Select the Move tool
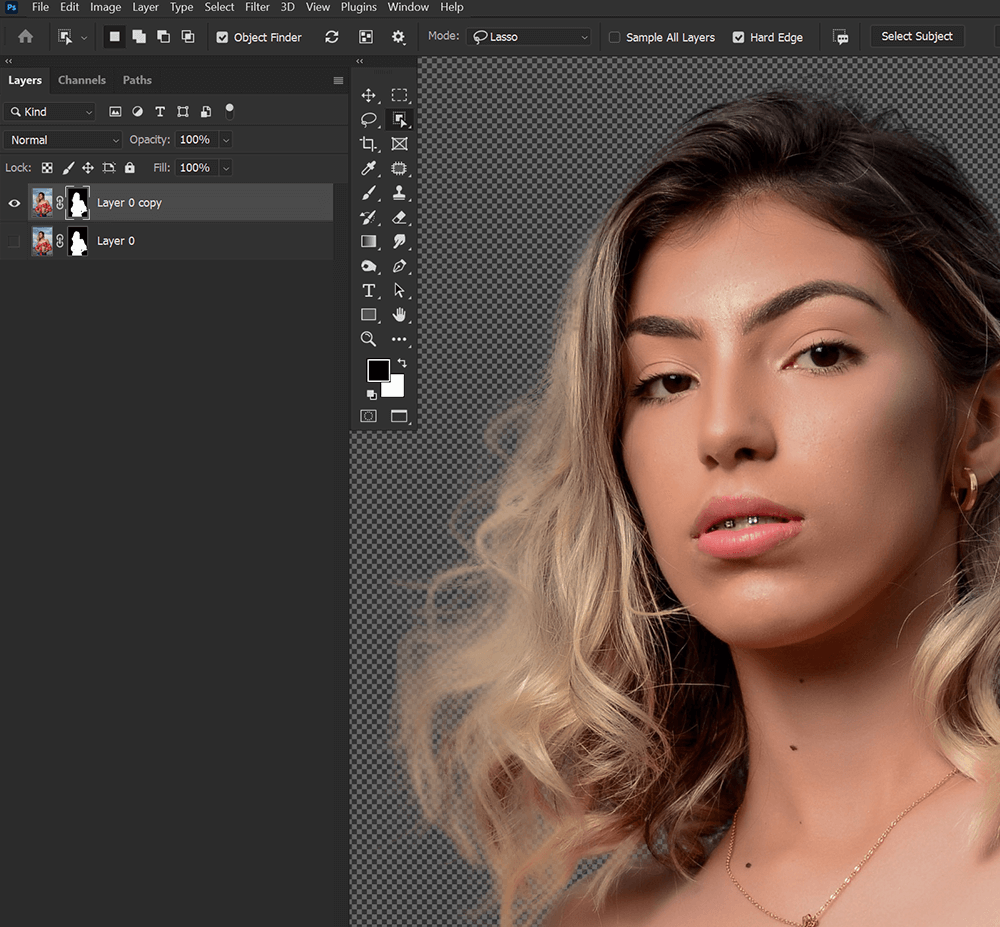The width and height of the screenshot is (1000, 927). coord(369,96)
